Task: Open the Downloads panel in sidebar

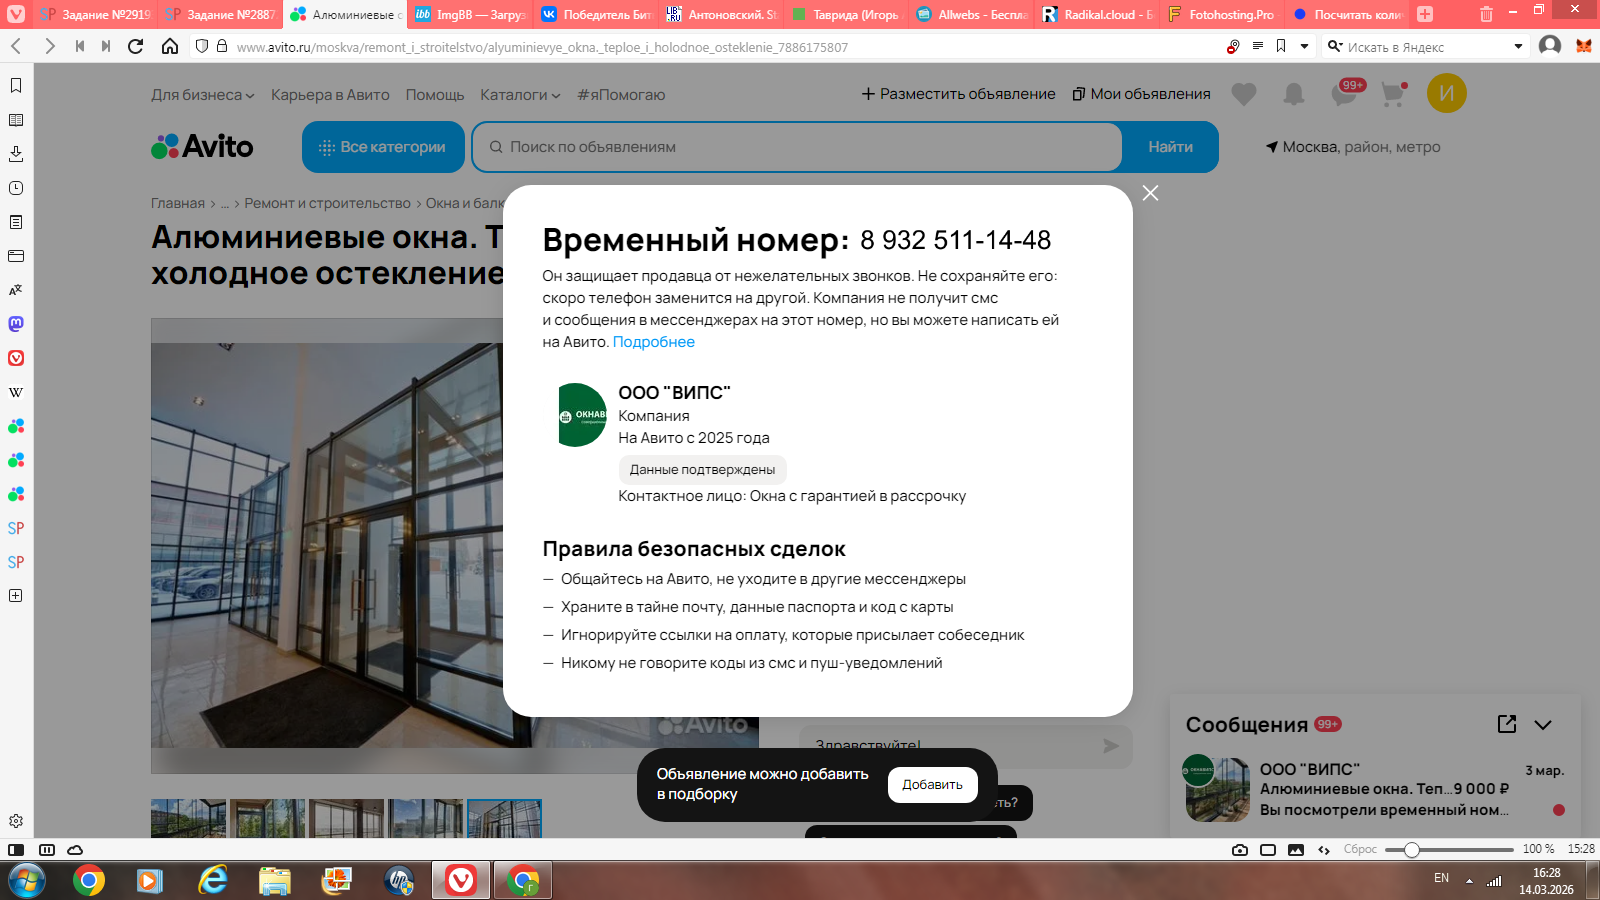Action: click(x=16, y=154)
